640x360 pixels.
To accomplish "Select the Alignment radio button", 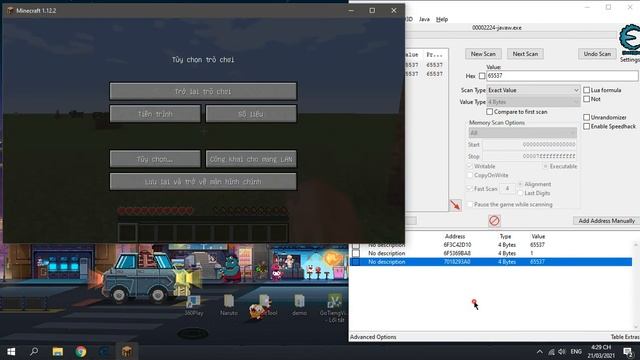I will point(520,184).
